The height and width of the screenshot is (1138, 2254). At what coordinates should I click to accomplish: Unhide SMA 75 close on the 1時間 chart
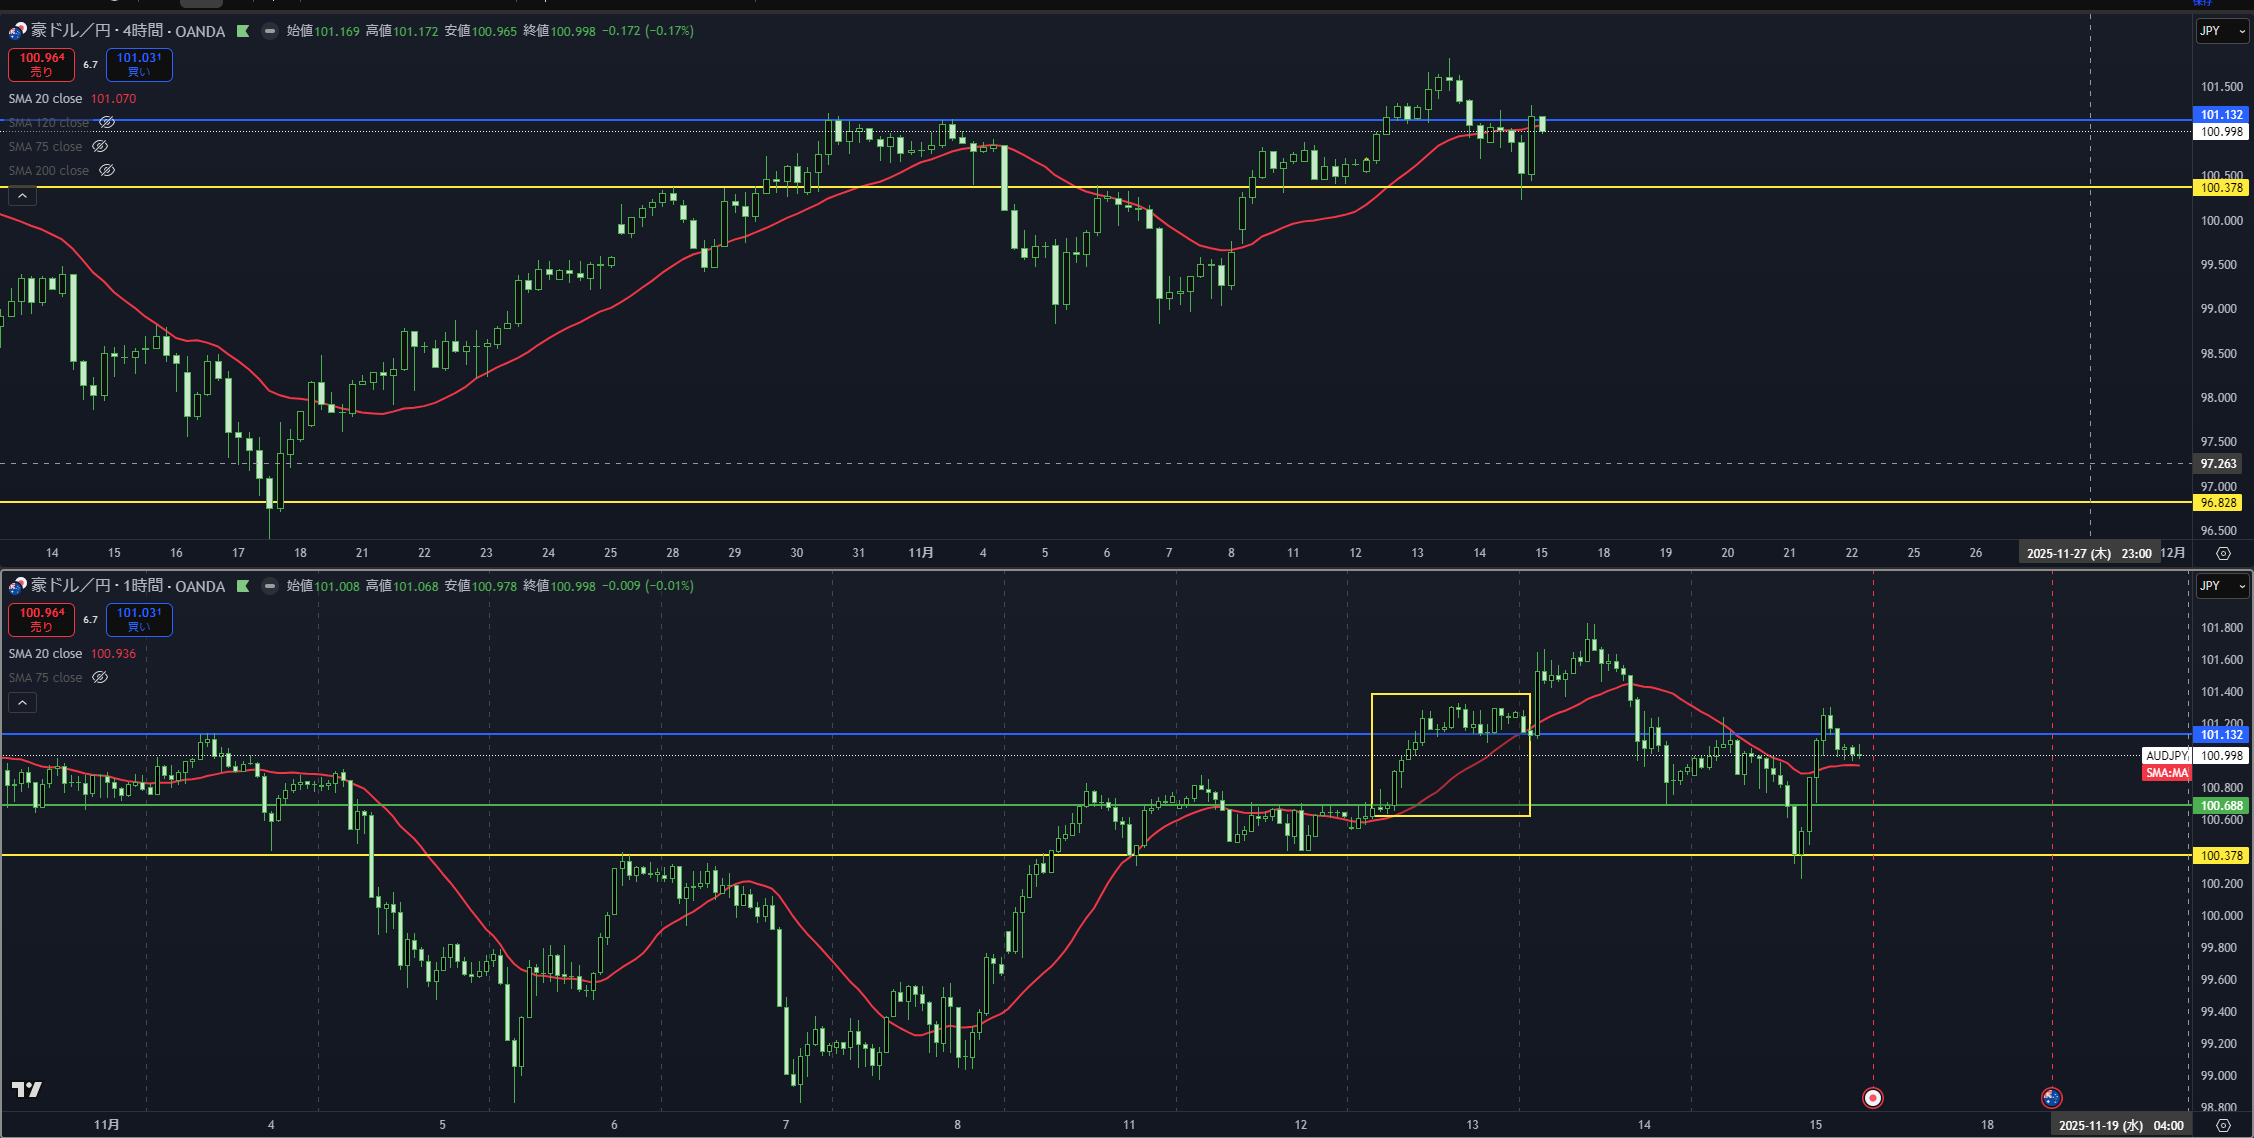pos(100,677)
